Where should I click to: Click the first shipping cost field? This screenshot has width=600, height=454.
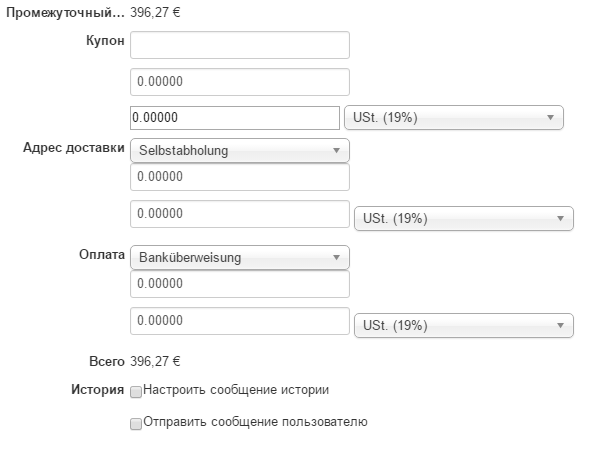pyautogui.click(x=240, y=177)
